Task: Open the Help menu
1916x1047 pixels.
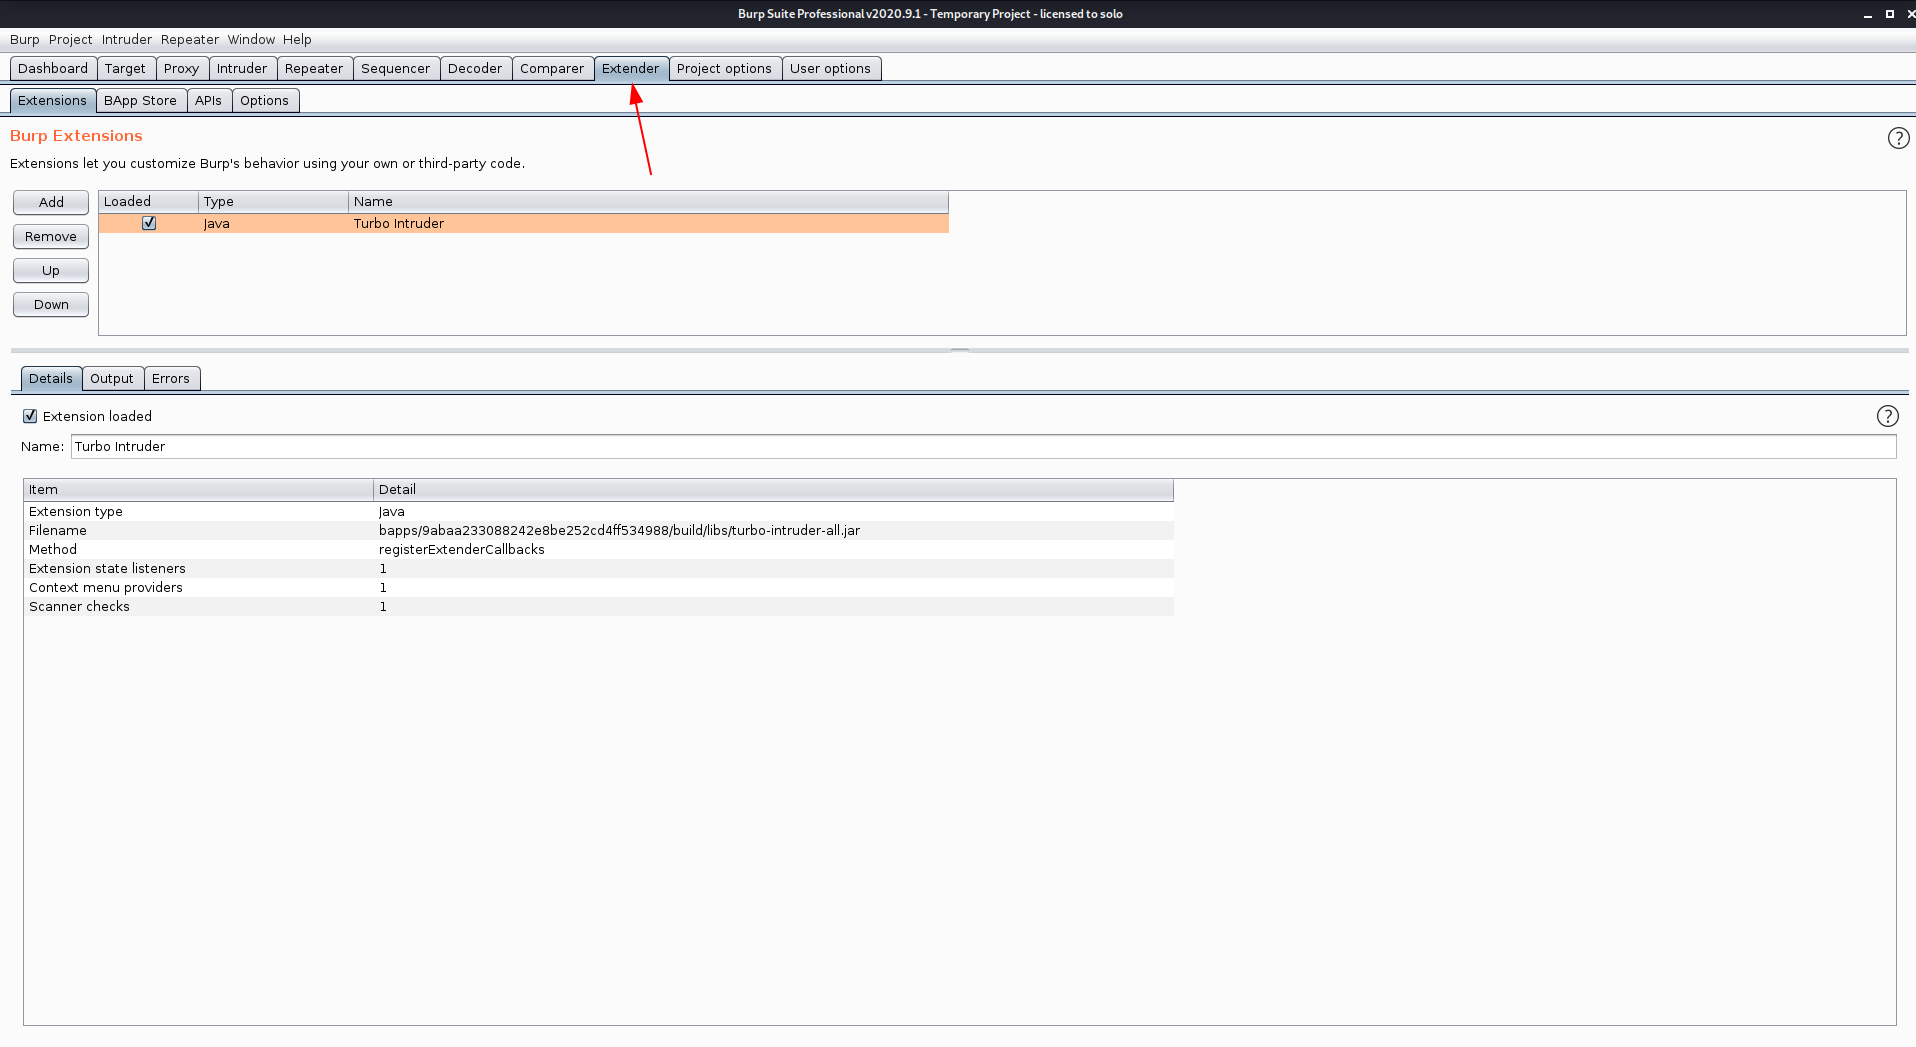Action: (x=297, y=39)
